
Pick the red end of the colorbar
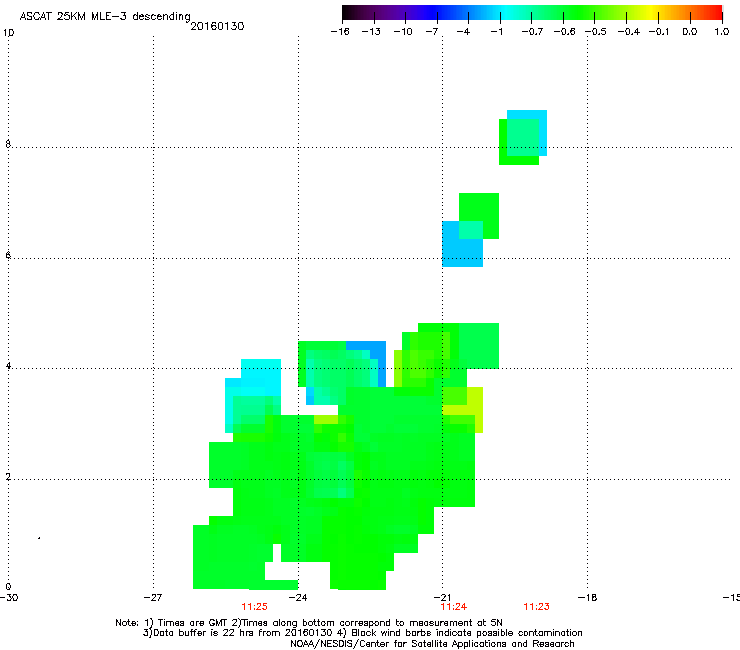(715, 13)
